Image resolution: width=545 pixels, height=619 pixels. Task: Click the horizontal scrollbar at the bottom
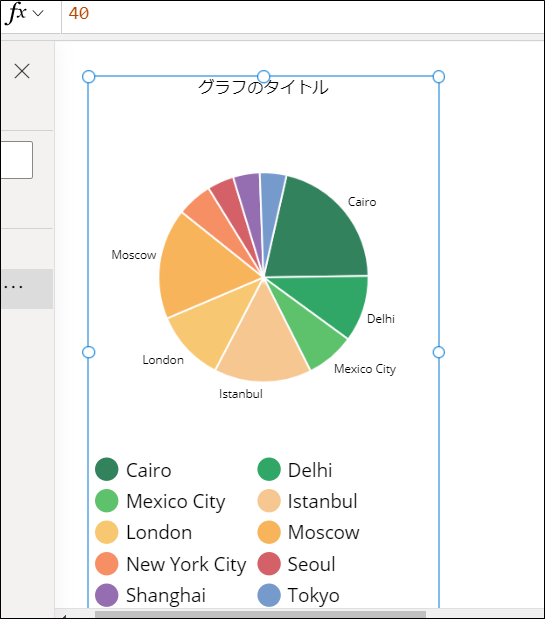point(260,615)
